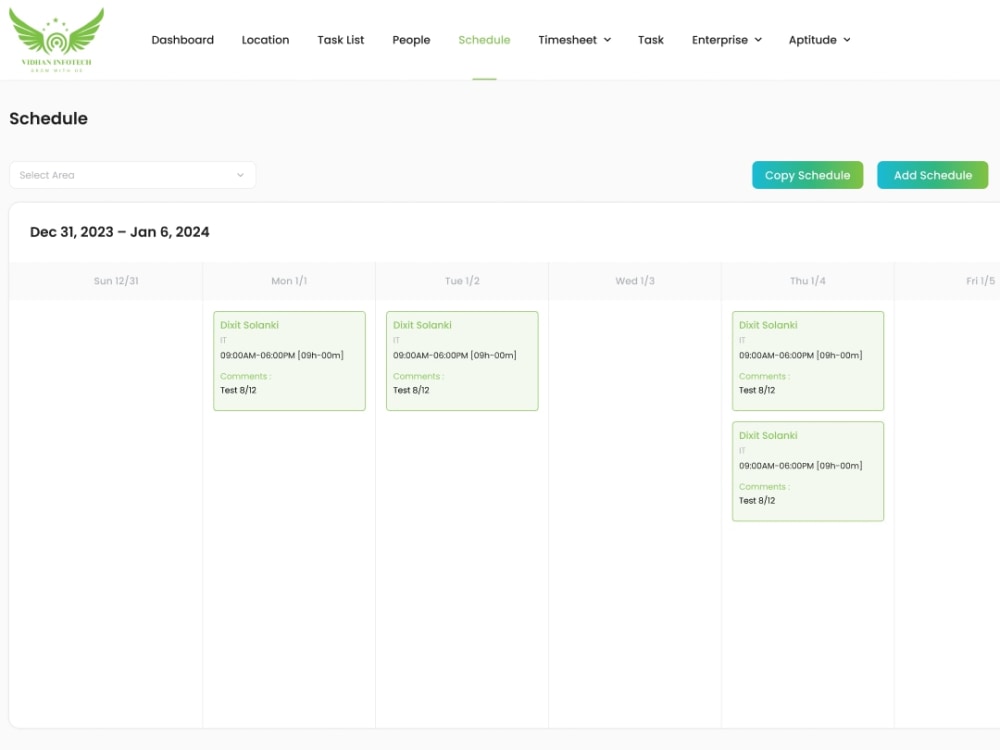Viewport: 1000px width, 750px height.
Task: Expand the Timesheet dropdown menu
Action: pyautogui.click(x=575, y=40)
